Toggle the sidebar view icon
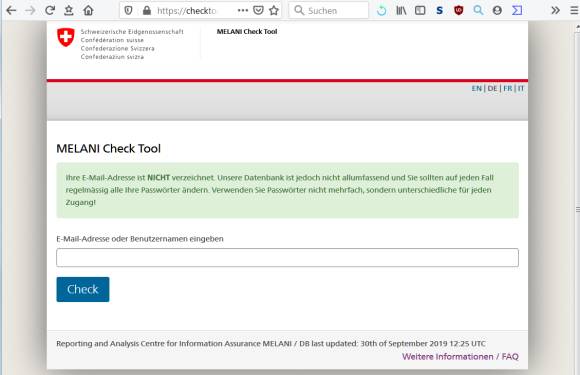The height and width of the screenshot is (375, 580). (x=420, y=10)
